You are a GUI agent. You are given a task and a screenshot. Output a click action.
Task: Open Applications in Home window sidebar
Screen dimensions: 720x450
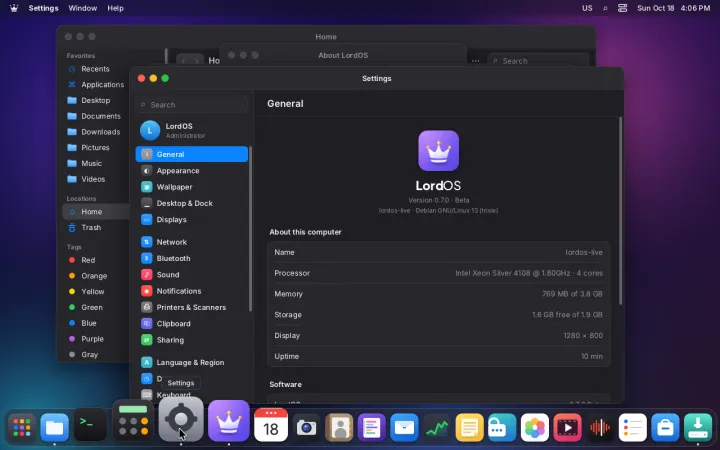click(95, 84)
